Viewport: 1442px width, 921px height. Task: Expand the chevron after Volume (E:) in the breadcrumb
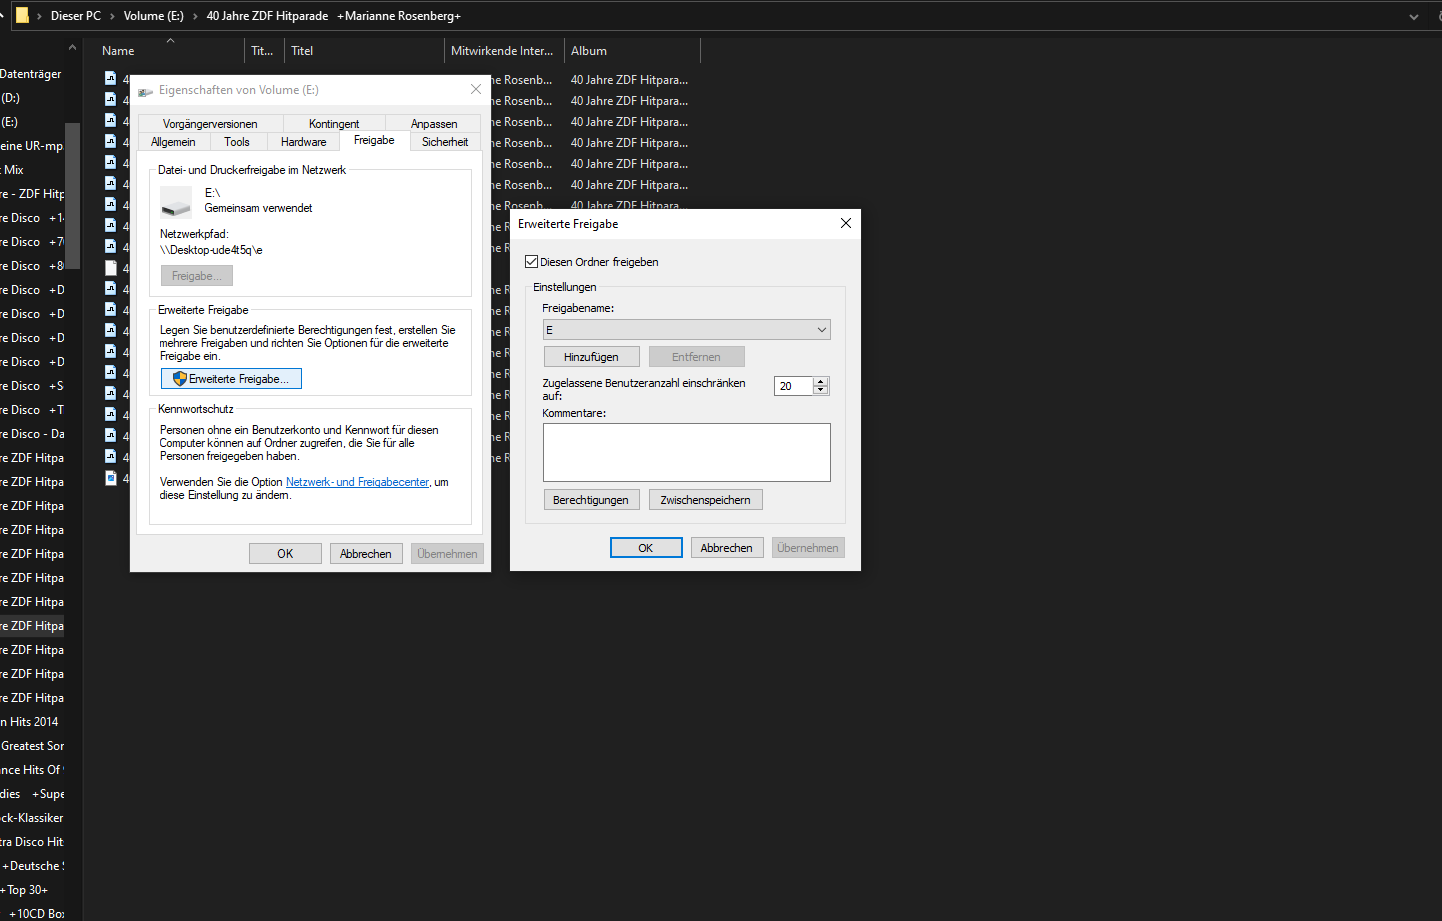pyautogui.click(x=195, y=16)
